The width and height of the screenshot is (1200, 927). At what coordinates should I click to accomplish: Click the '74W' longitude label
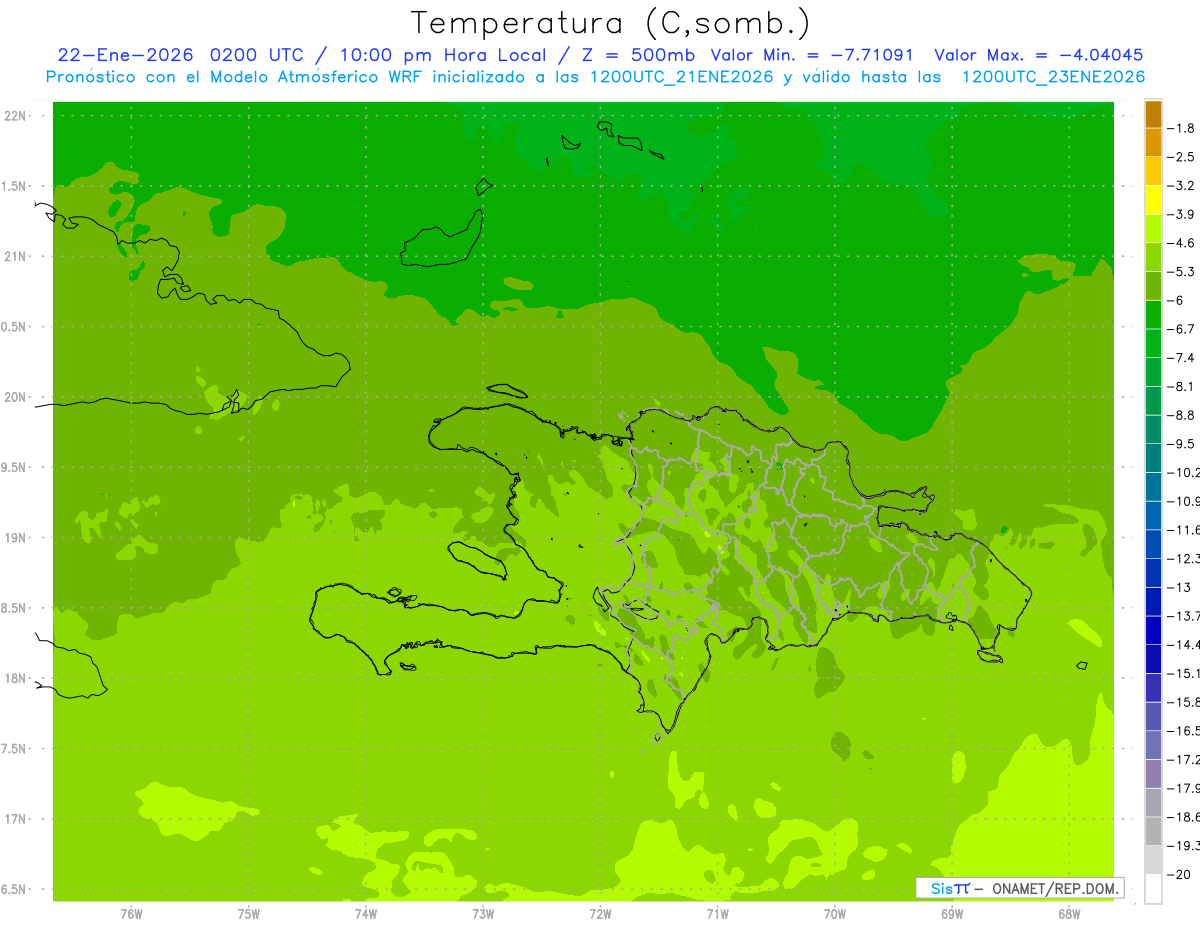click(365, 913)
